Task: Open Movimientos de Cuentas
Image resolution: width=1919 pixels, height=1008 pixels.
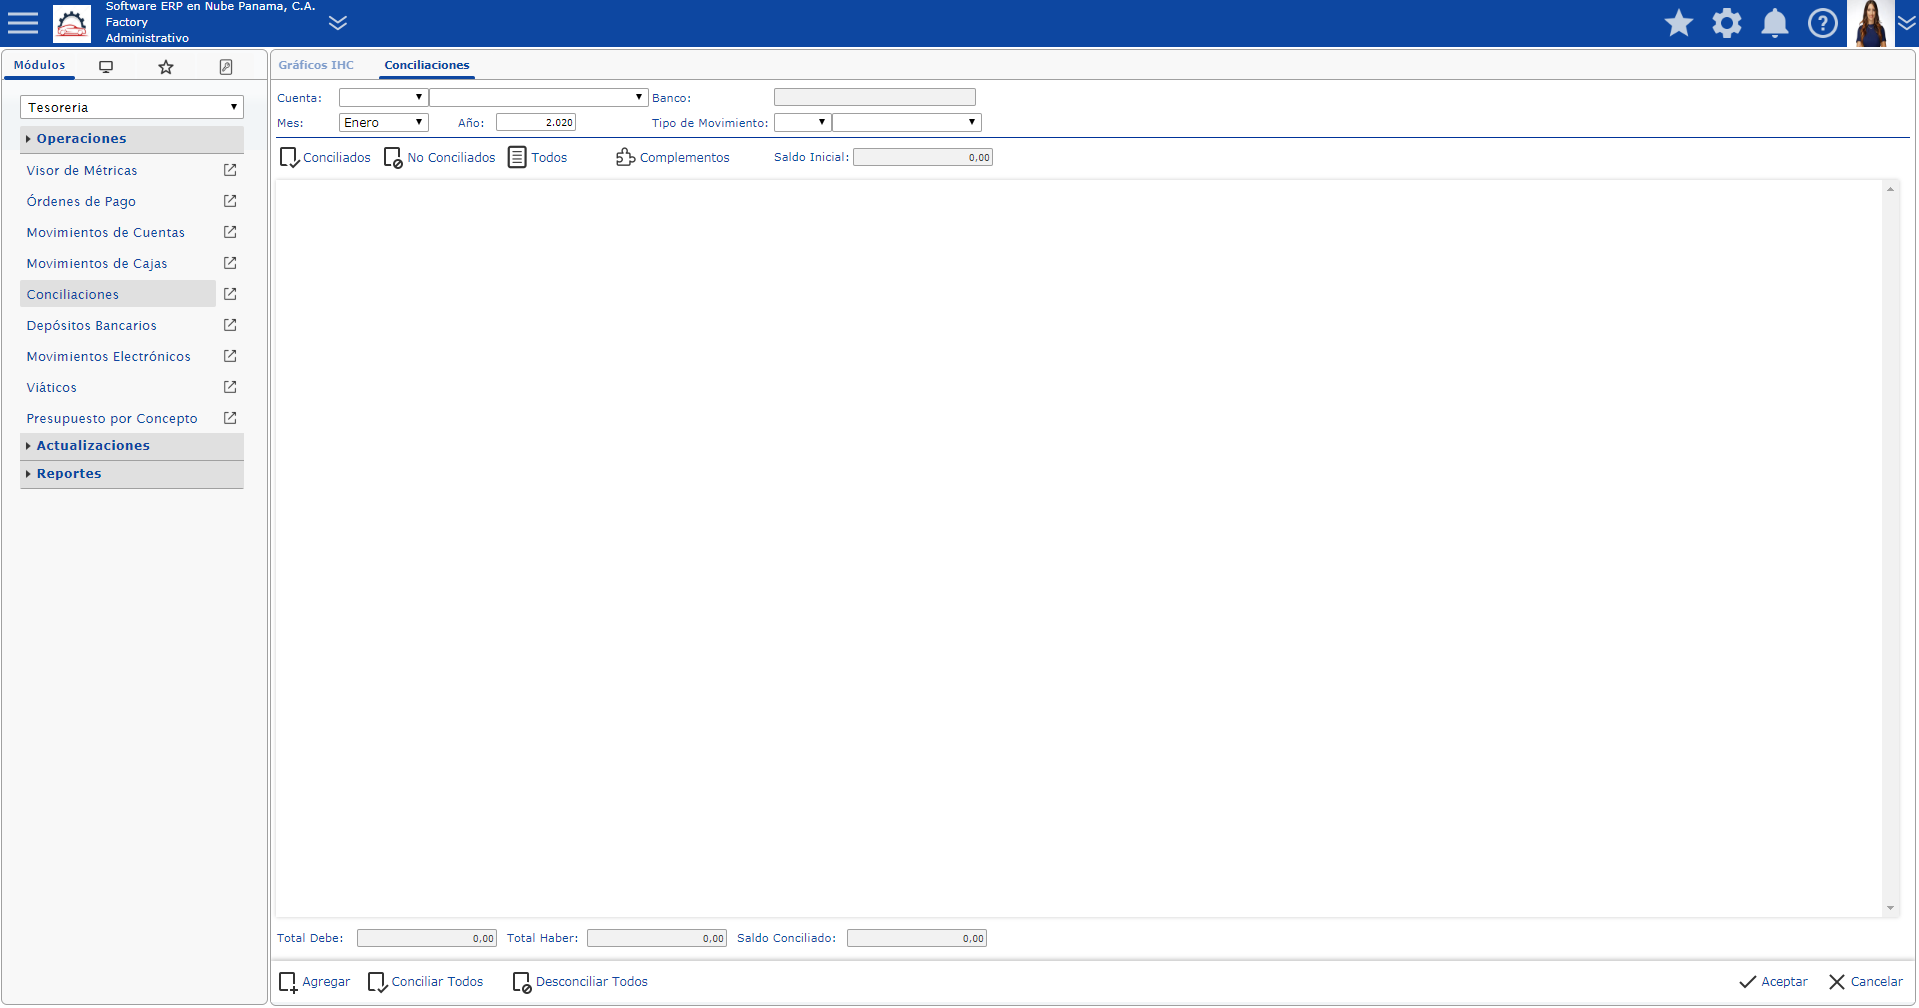Action: click(106, 233)
